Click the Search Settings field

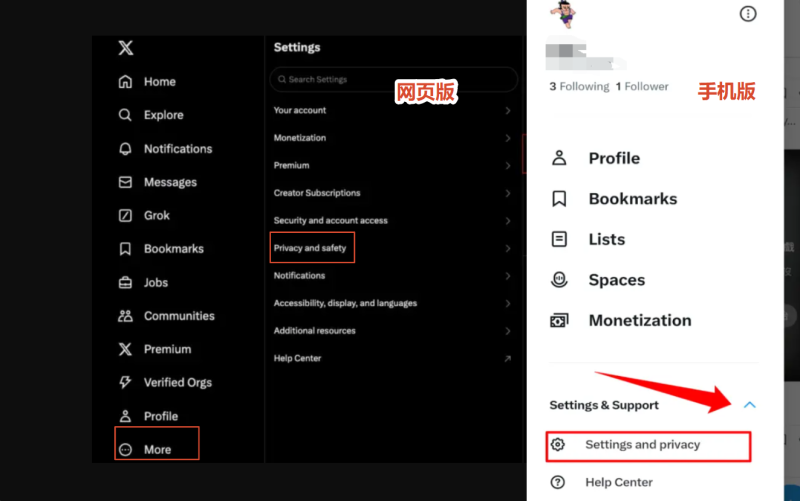tap(393, 80)
